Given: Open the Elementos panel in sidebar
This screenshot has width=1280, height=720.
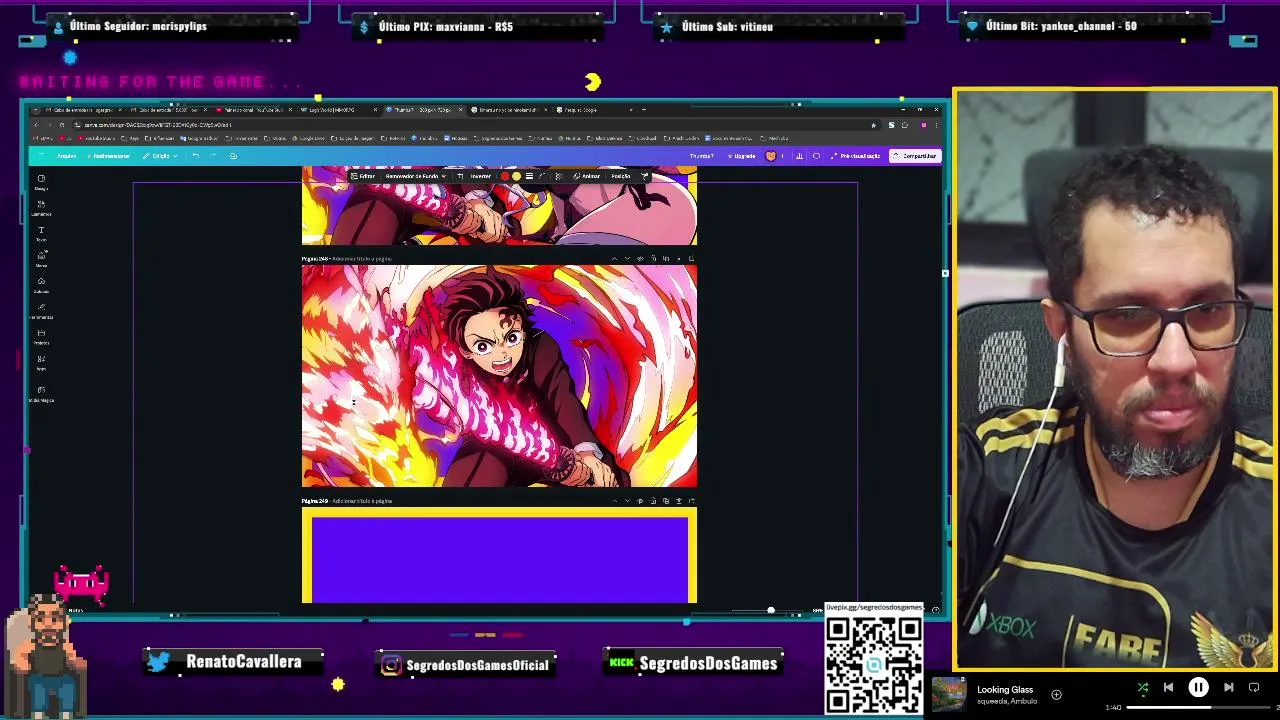Looking at the screenshot, I should click(41, 207).
